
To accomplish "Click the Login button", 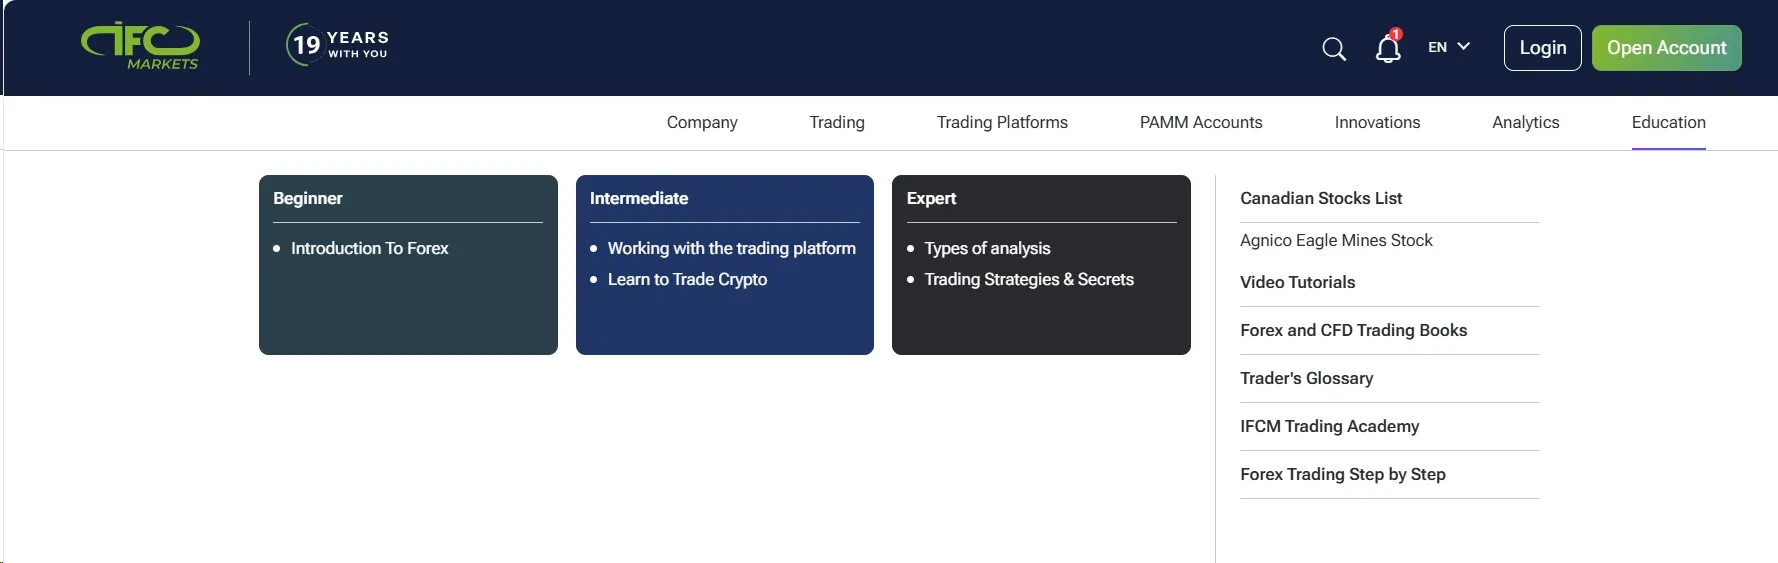I will pos(1542,48).
